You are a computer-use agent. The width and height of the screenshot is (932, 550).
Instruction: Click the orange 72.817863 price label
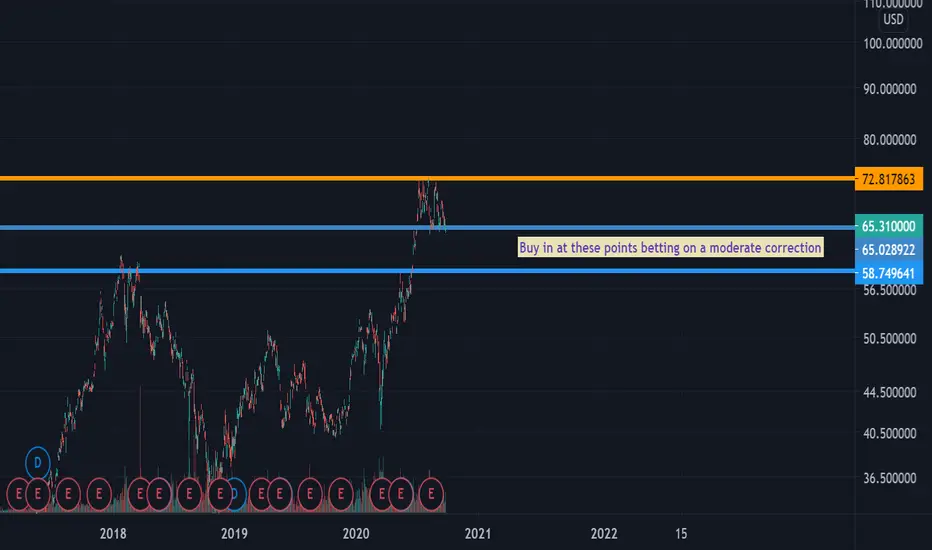click(889, 179)
